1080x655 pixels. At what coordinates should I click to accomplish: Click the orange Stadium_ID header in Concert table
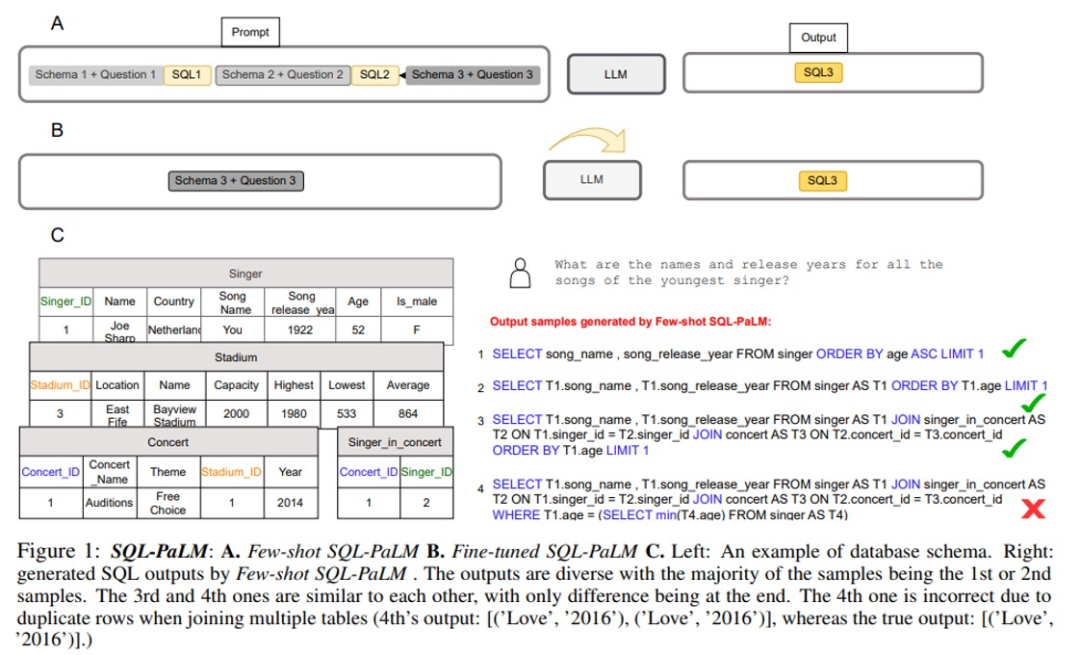231,472
